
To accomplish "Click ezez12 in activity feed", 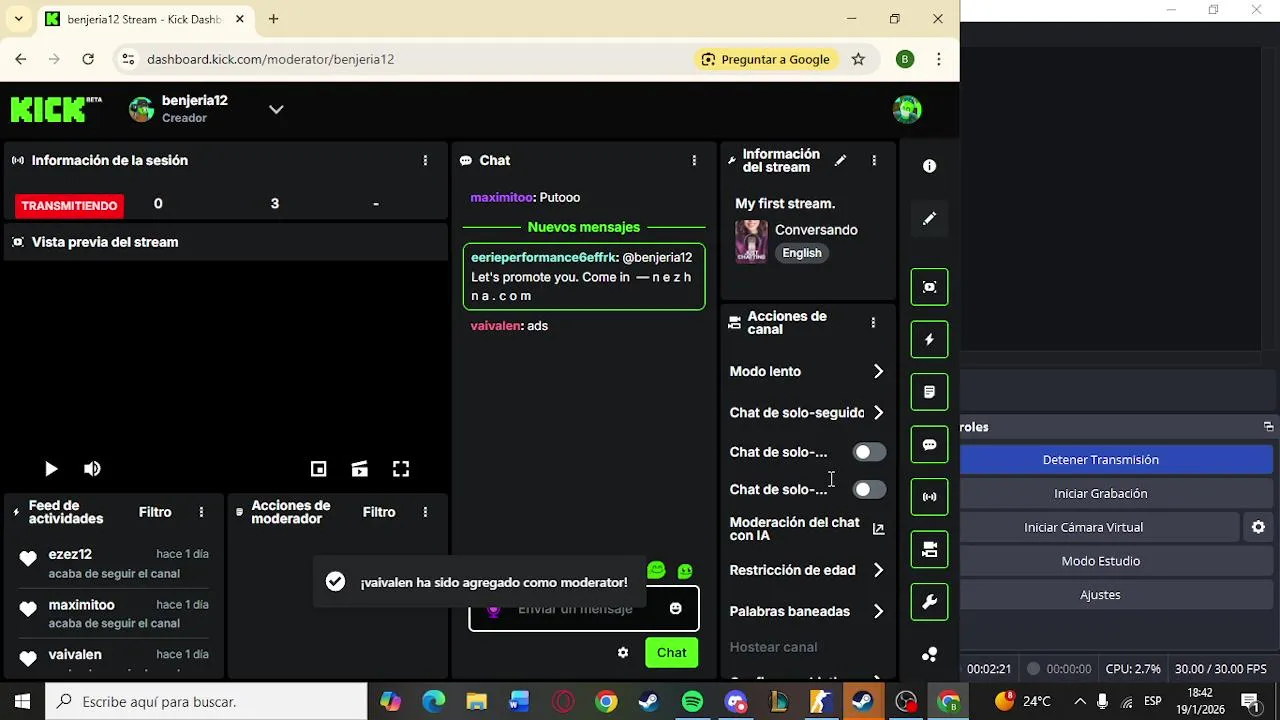I will click(x=70, y=554).
